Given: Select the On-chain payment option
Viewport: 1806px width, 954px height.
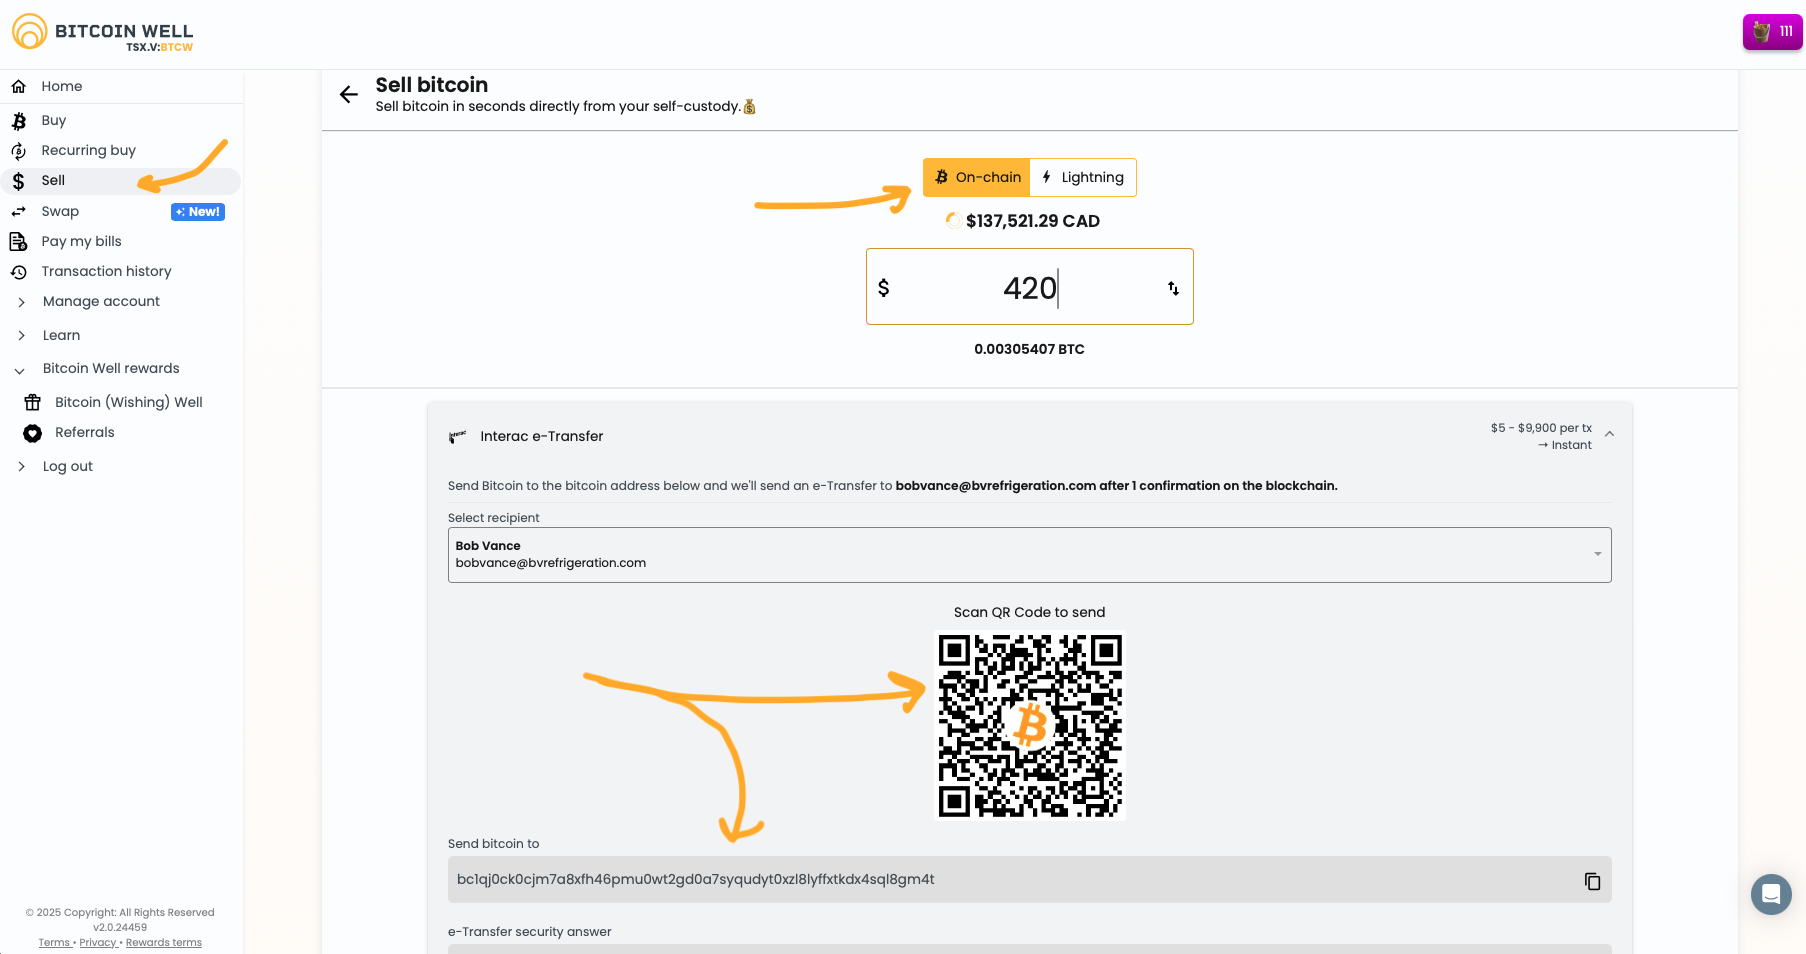Looking at the screenshot, I should [977, 178].
